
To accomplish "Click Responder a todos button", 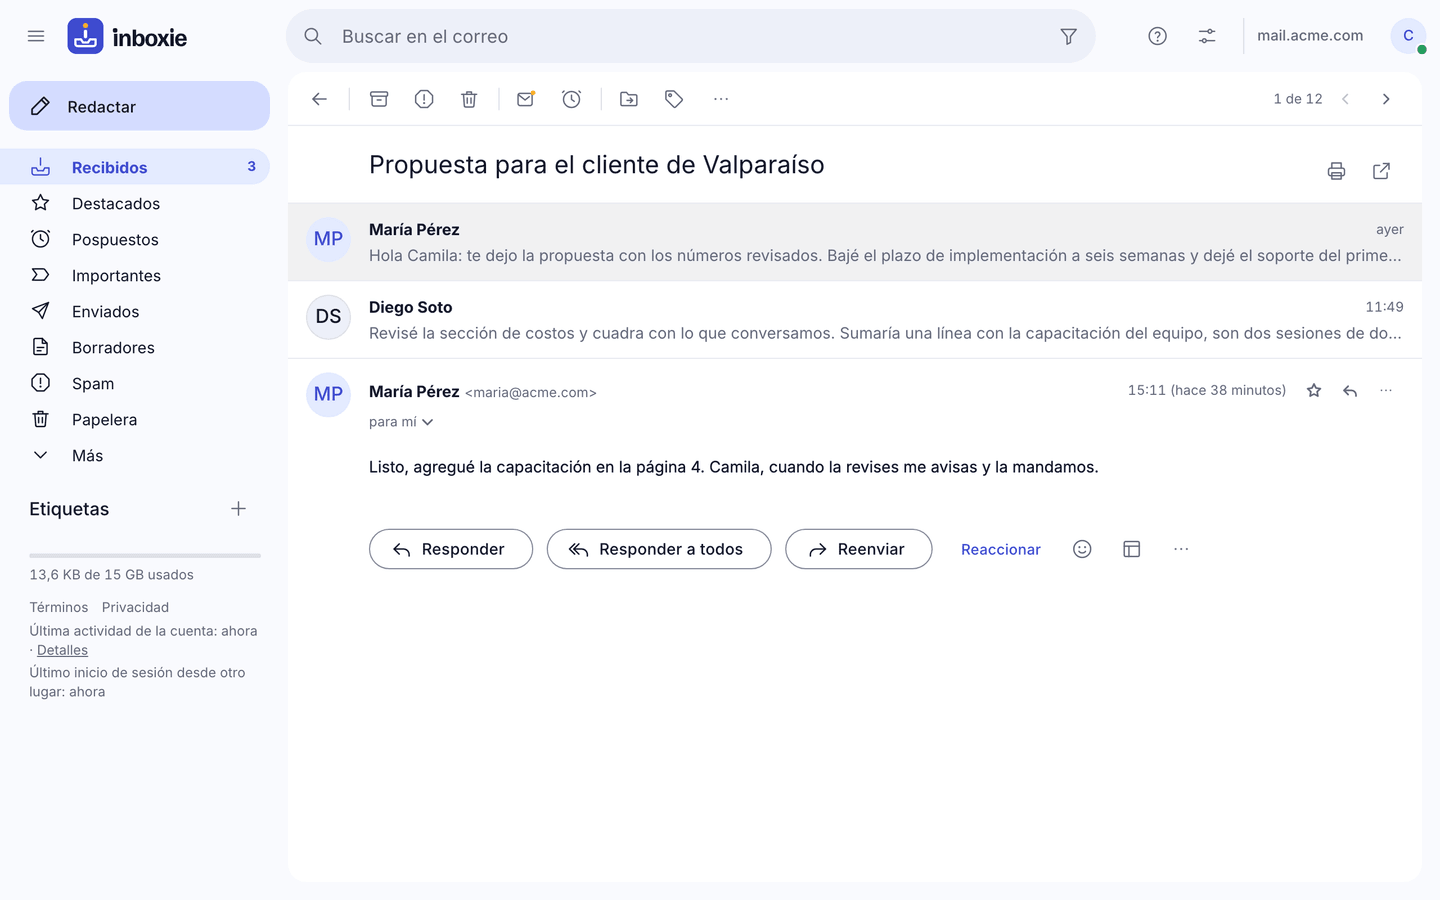I will [x=659, y=549].
